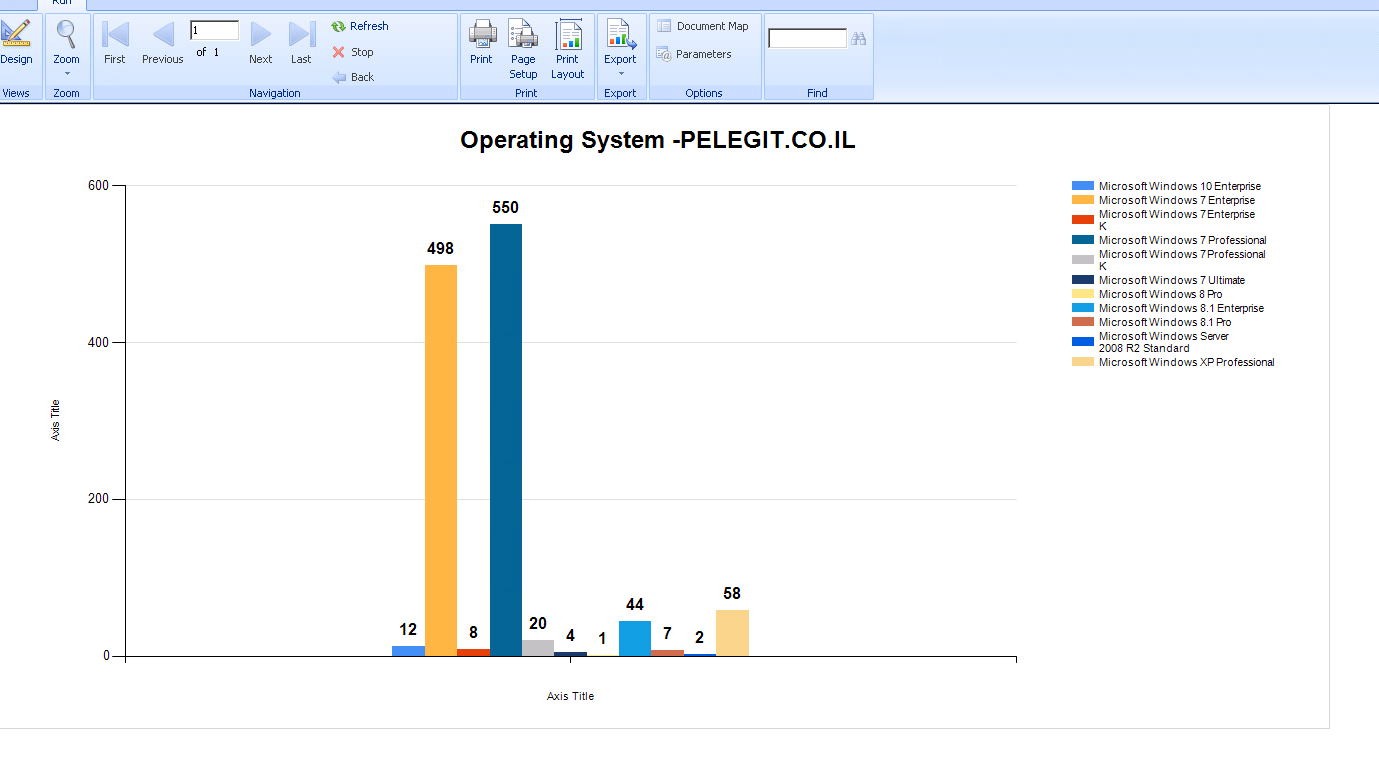Expand the Zoom dropdown arrow
The height and width of the screenshot is (775, 1379).
(66, 73)
